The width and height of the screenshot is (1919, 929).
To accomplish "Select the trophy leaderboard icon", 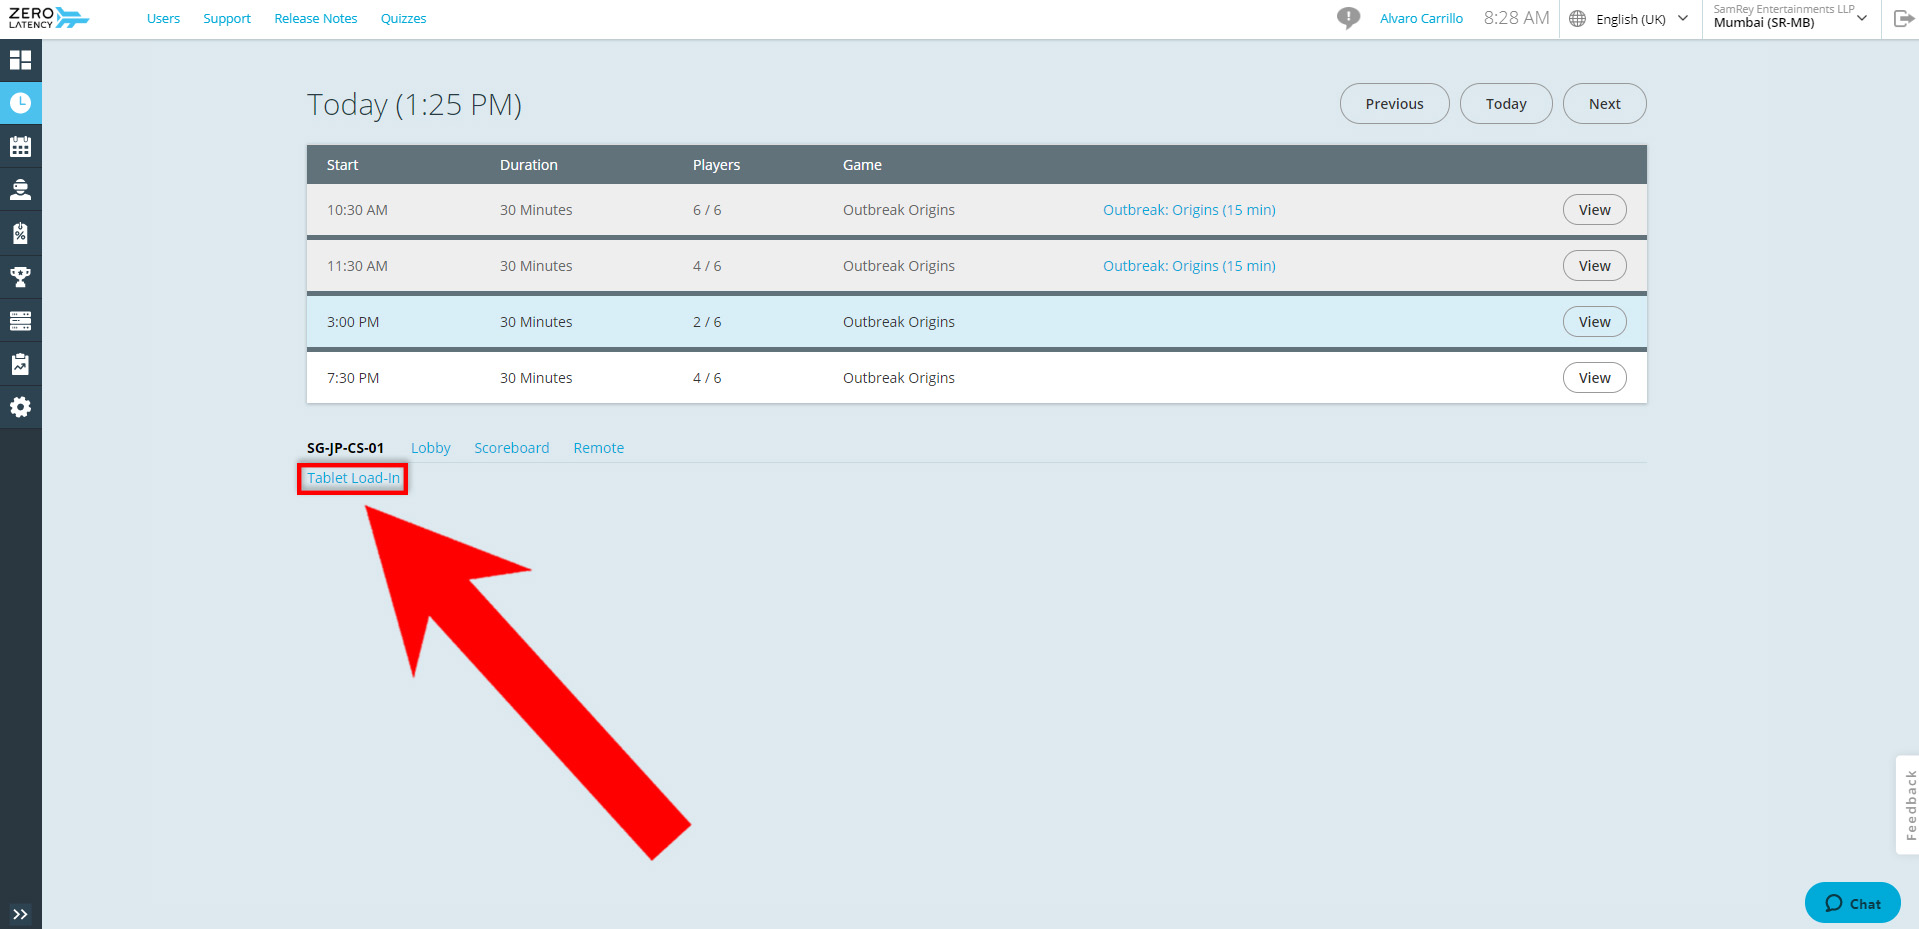I will [x=20, y=277].
